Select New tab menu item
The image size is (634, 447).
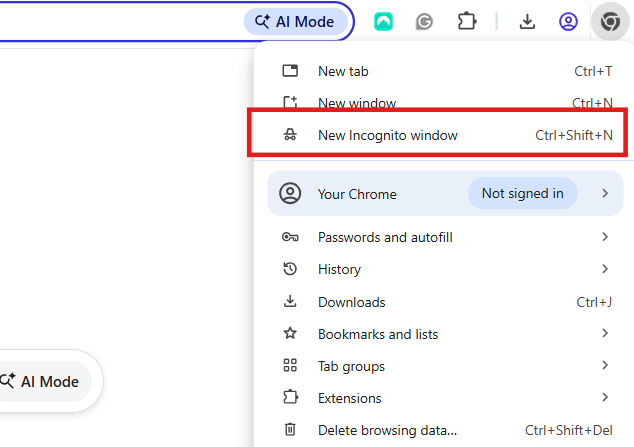point(444,71)
